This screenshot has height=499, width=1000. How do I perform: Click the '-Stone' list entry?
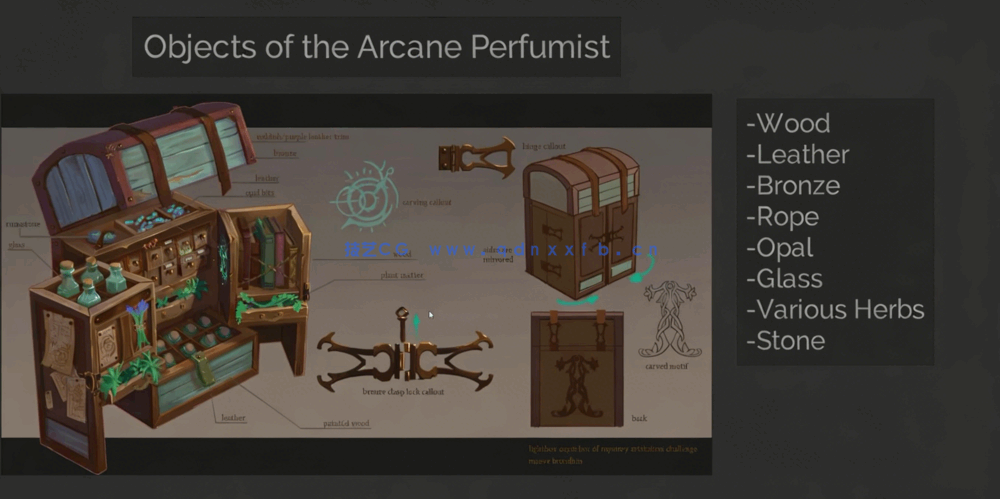point(785,341)
